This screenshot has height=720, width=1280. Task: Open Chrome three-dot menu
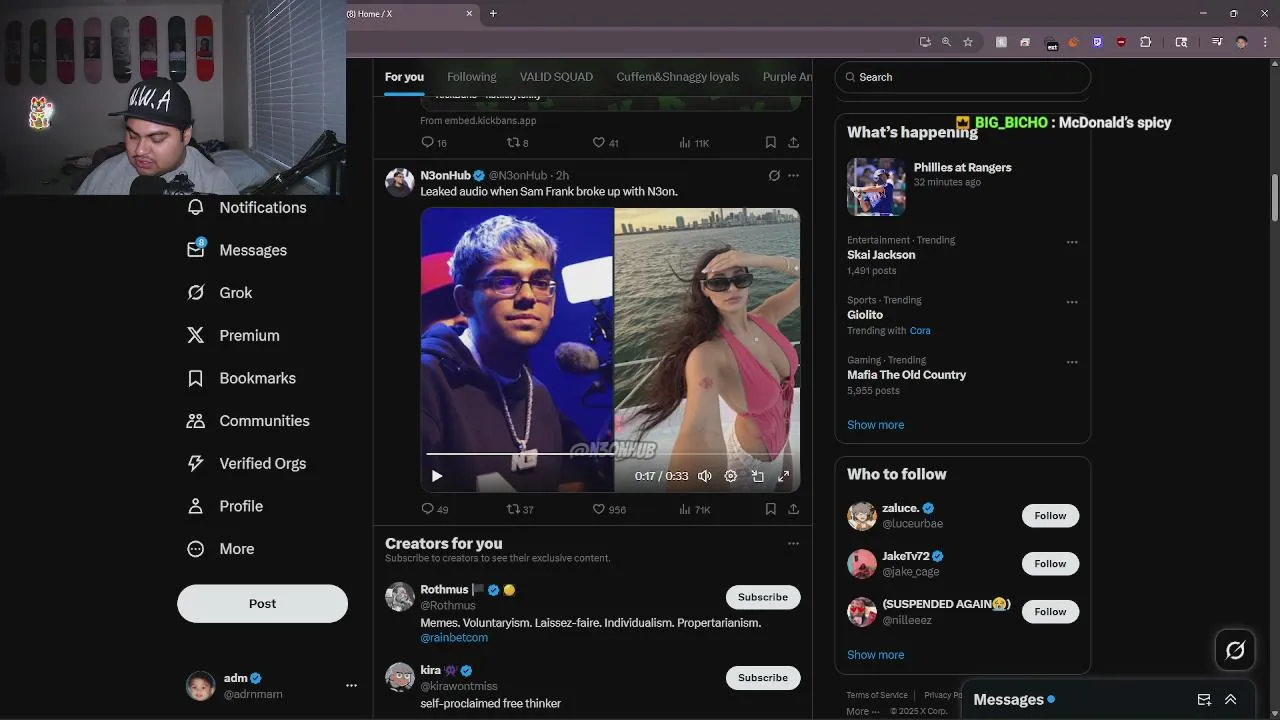tap(1265, 42)
